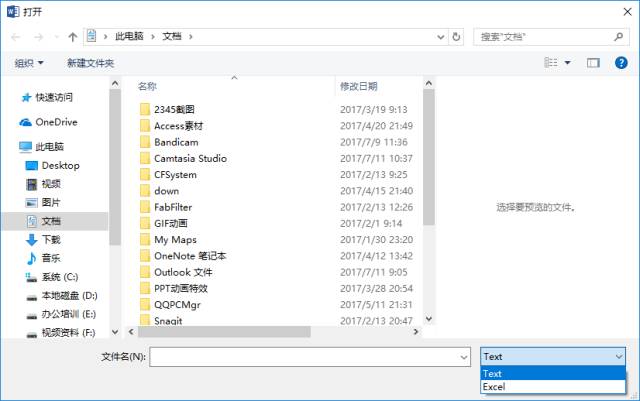This screenshot has height=401, width=640.
Task: Select the Access素材 folder icon
Action: coord(145,126)
